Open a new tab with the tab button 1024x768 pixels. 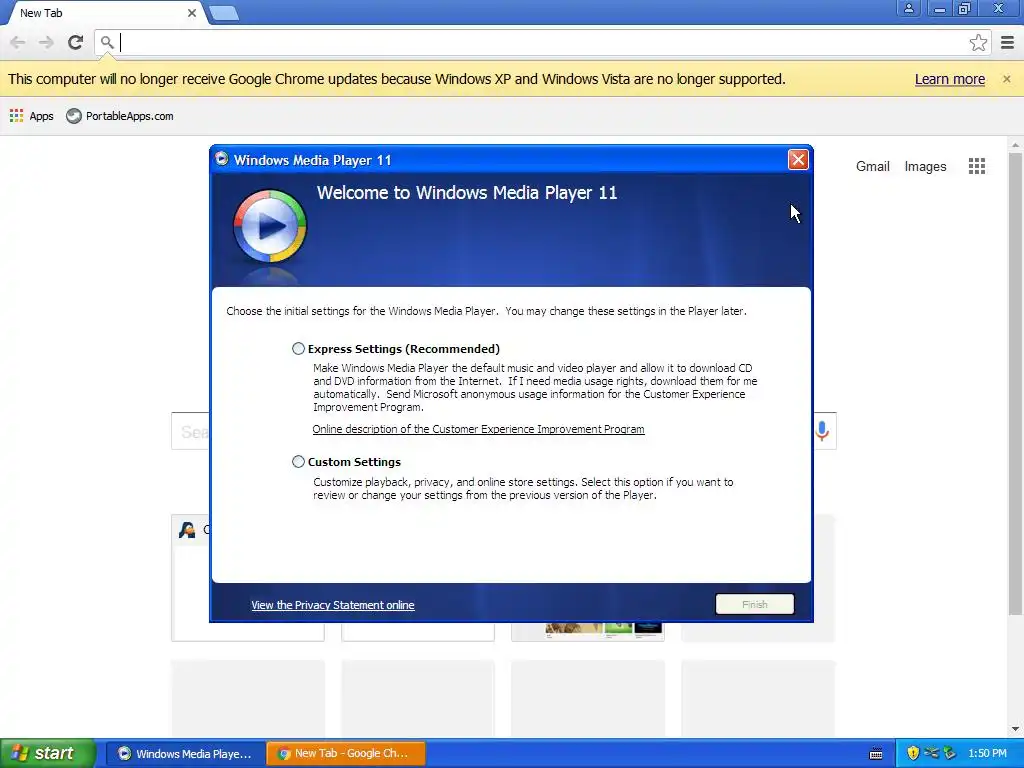point(224,13)
